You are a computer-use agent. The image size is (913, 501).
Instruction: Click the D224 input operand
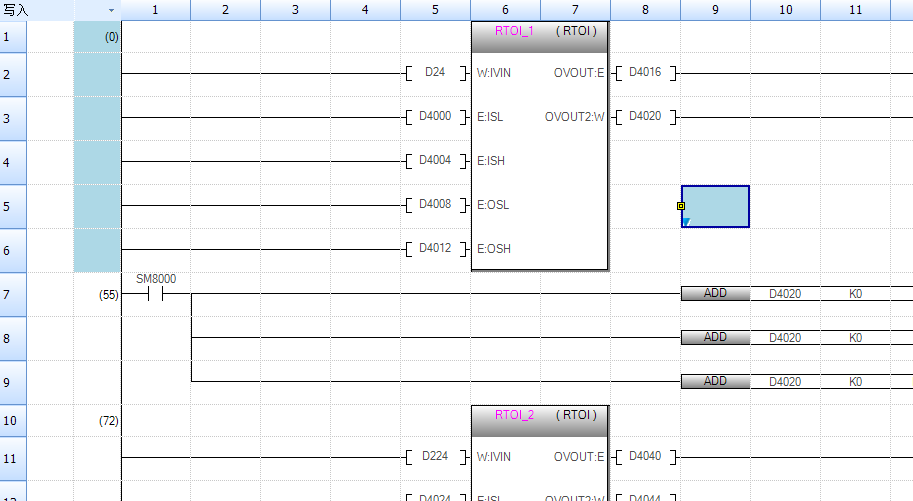435,457
